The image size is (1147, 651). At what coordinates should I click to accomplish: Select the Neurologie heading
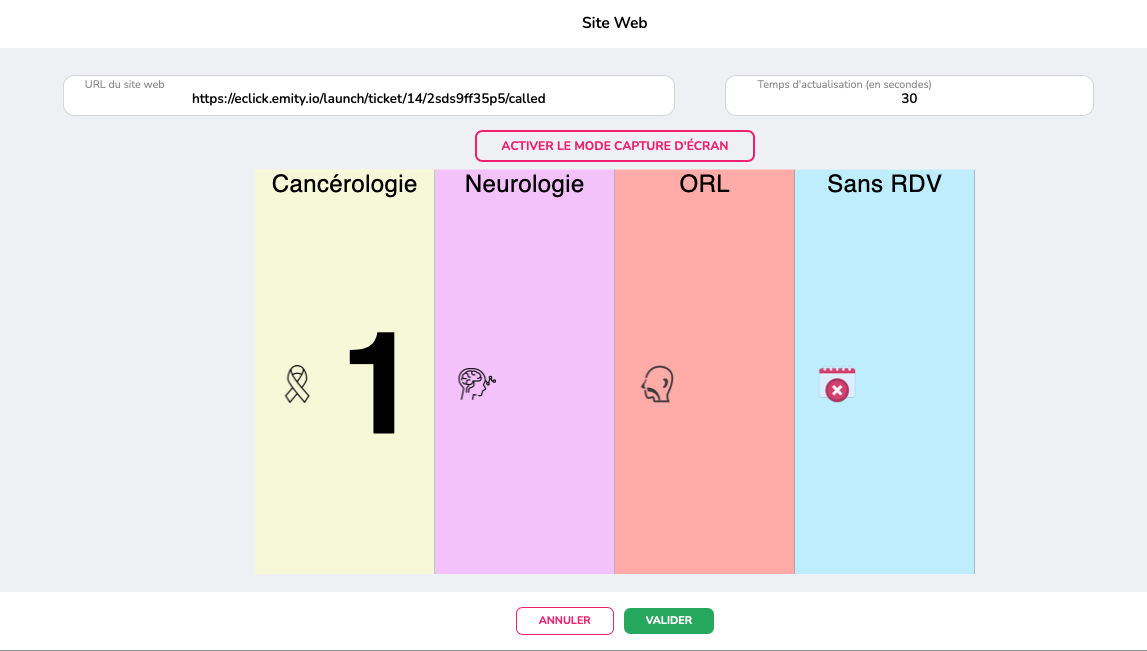pos(524,184)
